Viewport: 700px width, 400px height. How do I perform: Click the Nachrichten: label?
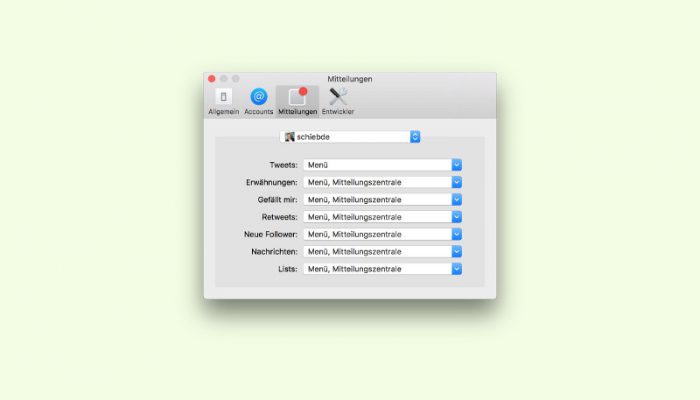[274, 251]
